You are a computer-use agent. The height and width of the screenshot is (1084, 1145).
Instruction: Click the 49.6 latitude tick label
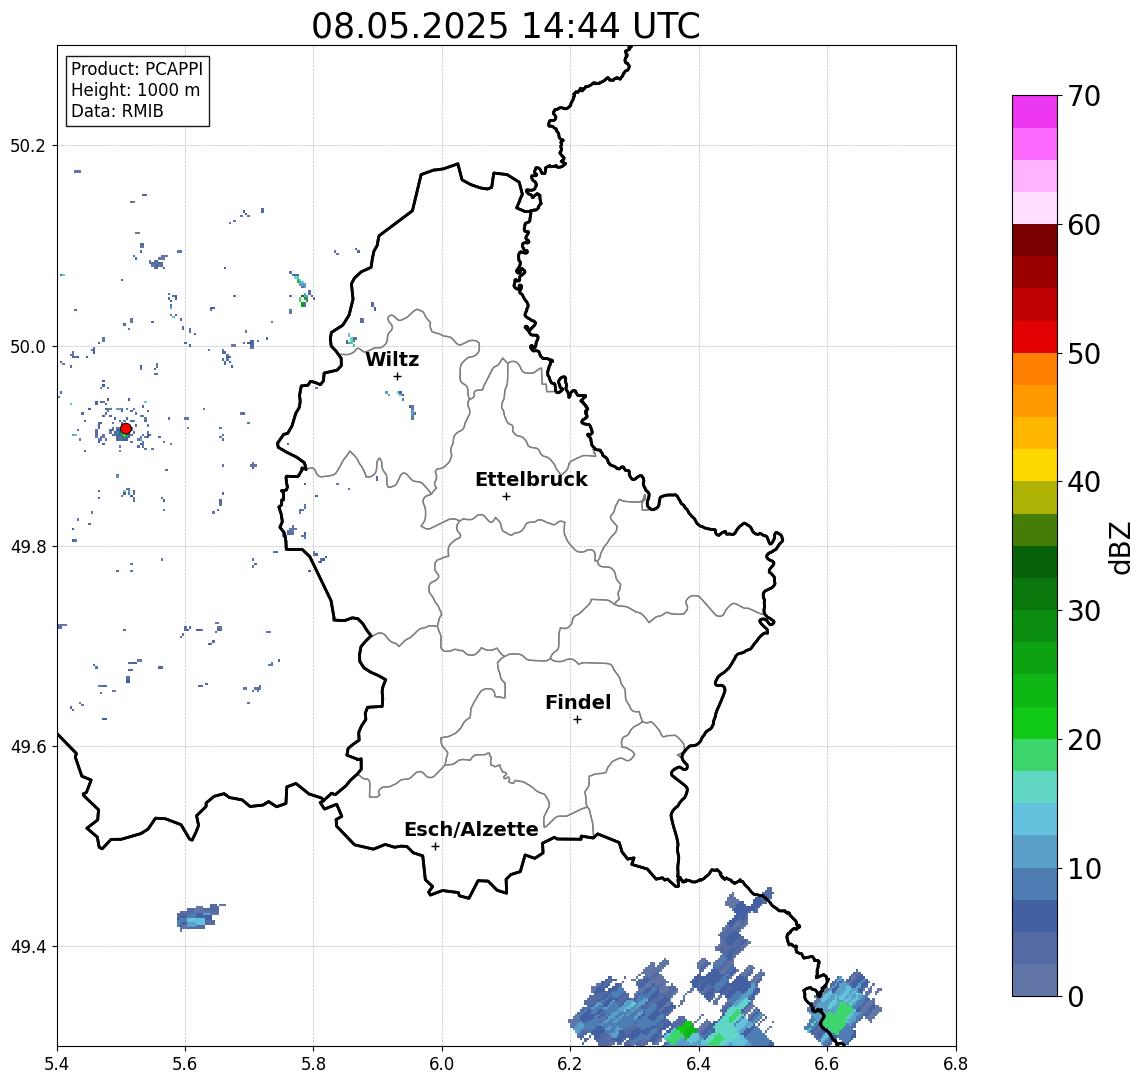pyautogui.click(x=28, y=747)
